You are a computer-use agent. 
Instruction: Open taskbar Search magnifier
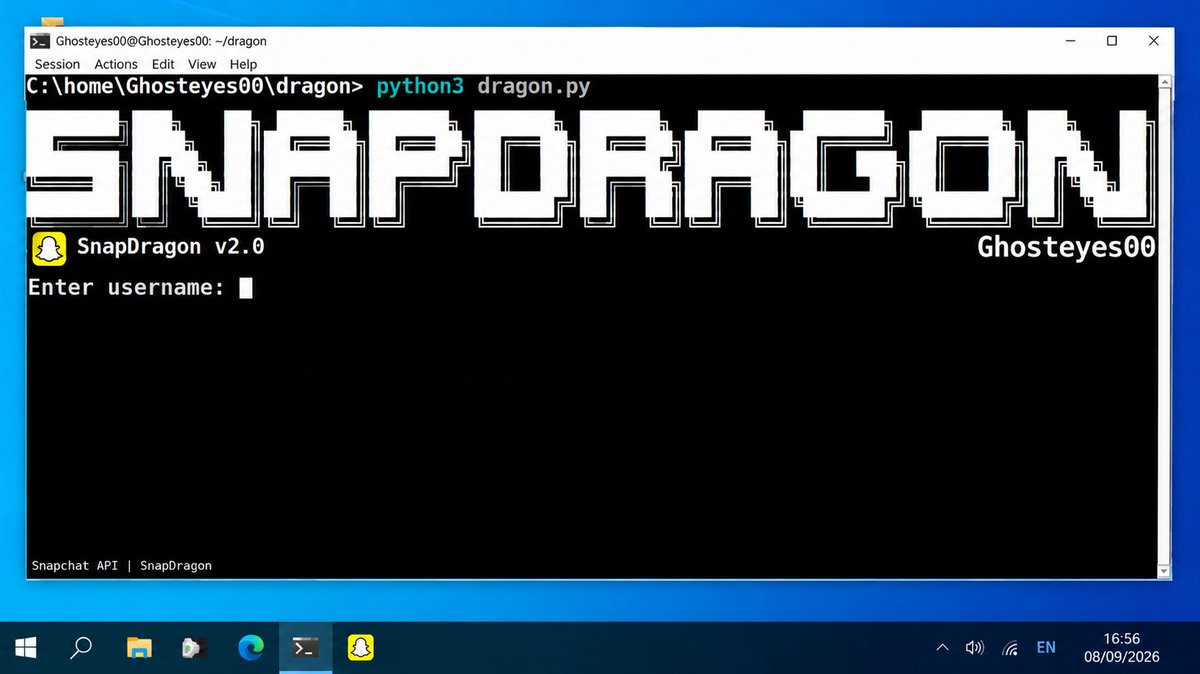81,648
